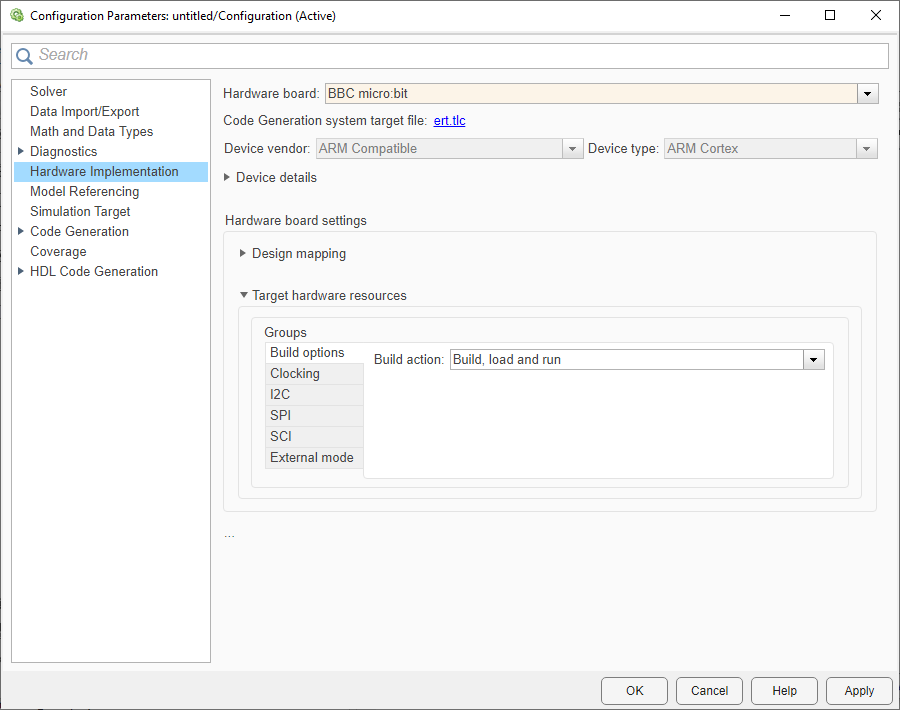Open the ert.tlc target file link
Viewport: 900px width, 713px height.
click(x=449, y=121)
